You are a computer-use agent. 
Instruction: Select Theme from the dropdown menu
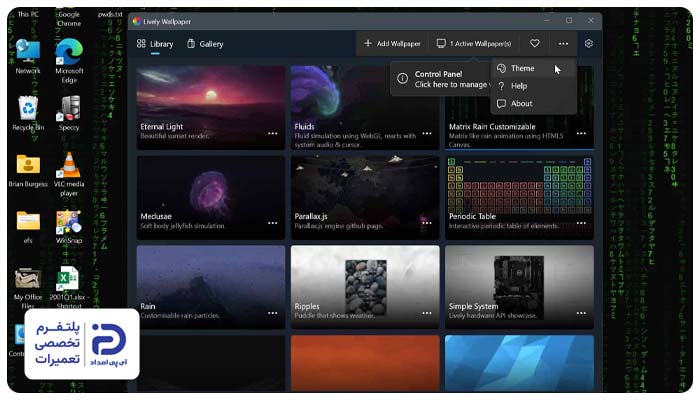point(533,68)
